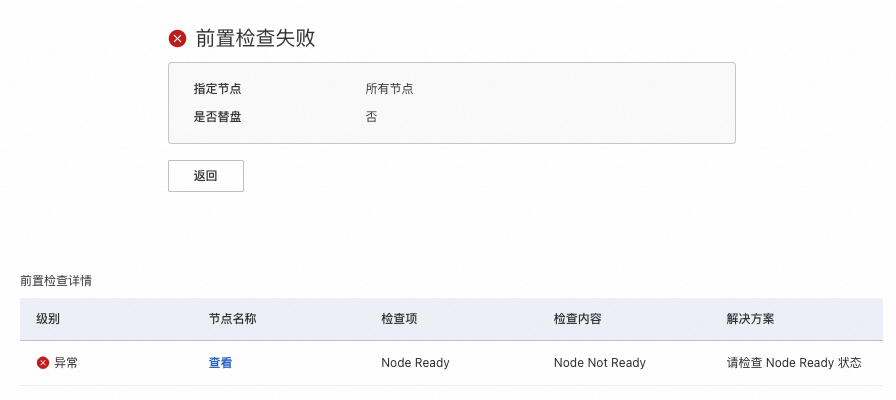Image resolution: width=896 pixels, height=400 pixels.
Task: Click the 异常 level text
Action: [x=66, y=363]
